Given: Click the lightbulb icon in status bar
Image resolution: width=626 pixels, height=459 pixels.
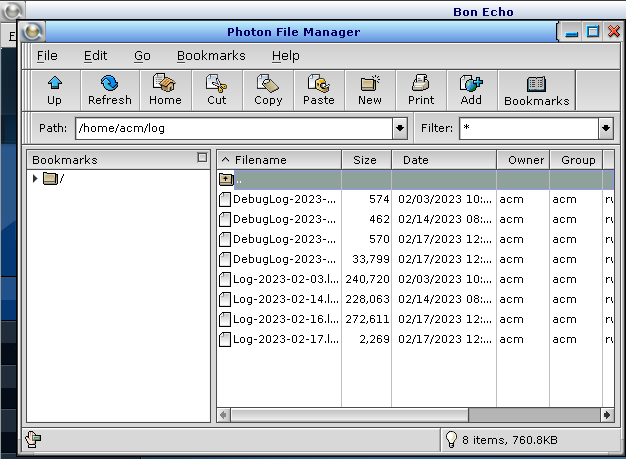Looking at the screenshot, I should pyautogui.click(x=451, y=439).
